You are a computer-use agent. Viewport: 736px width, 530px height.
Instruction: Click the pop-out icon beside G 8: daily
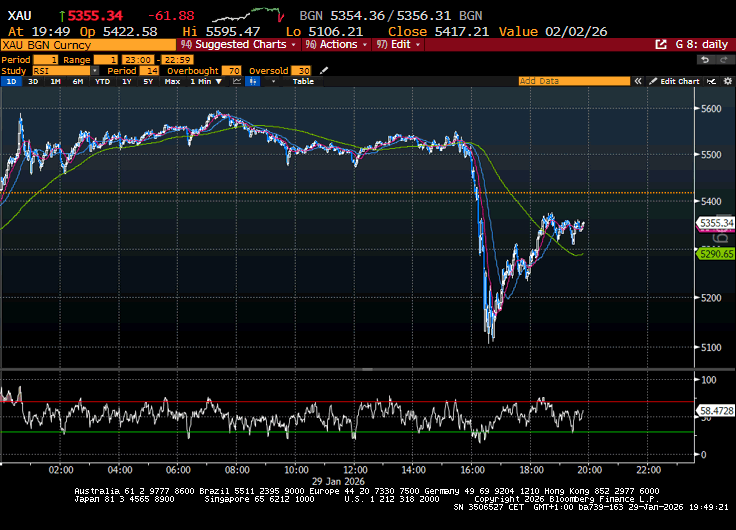point(661,45)
